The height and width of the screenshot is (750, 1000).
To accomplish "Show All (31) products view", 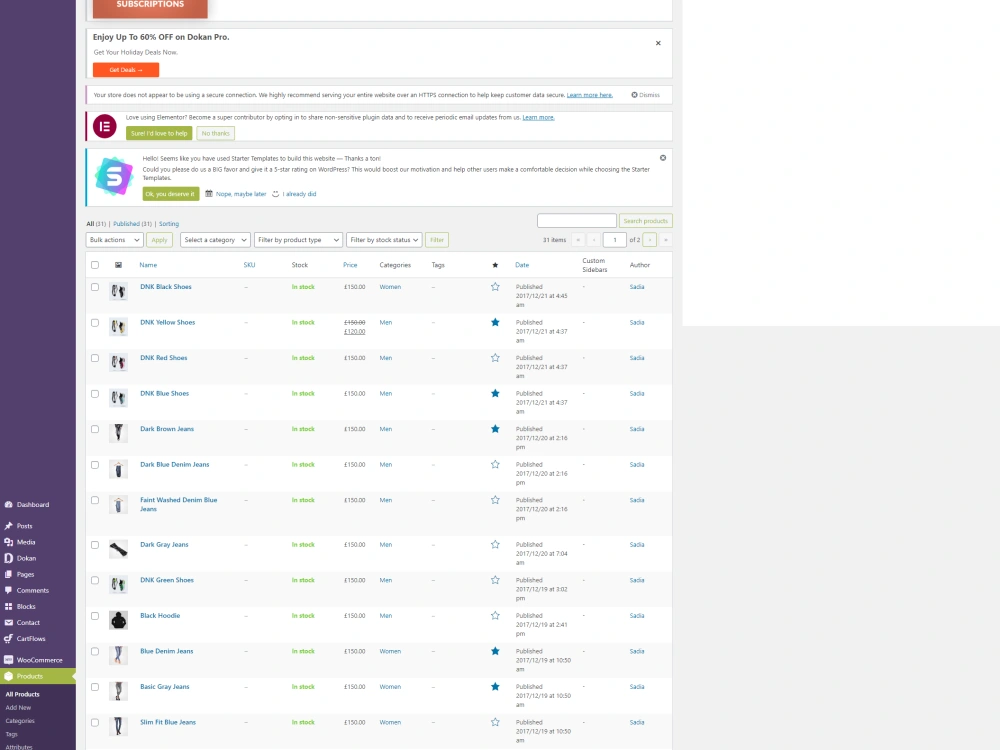I will (96, 224).
